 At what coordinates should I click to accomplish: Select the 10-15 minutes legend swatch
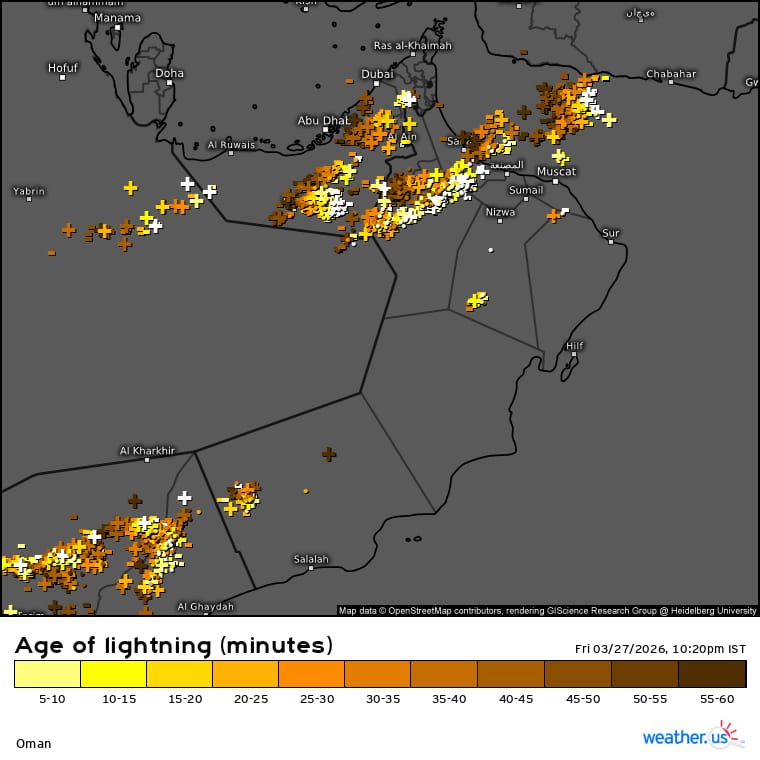click(x=113, y=674)
